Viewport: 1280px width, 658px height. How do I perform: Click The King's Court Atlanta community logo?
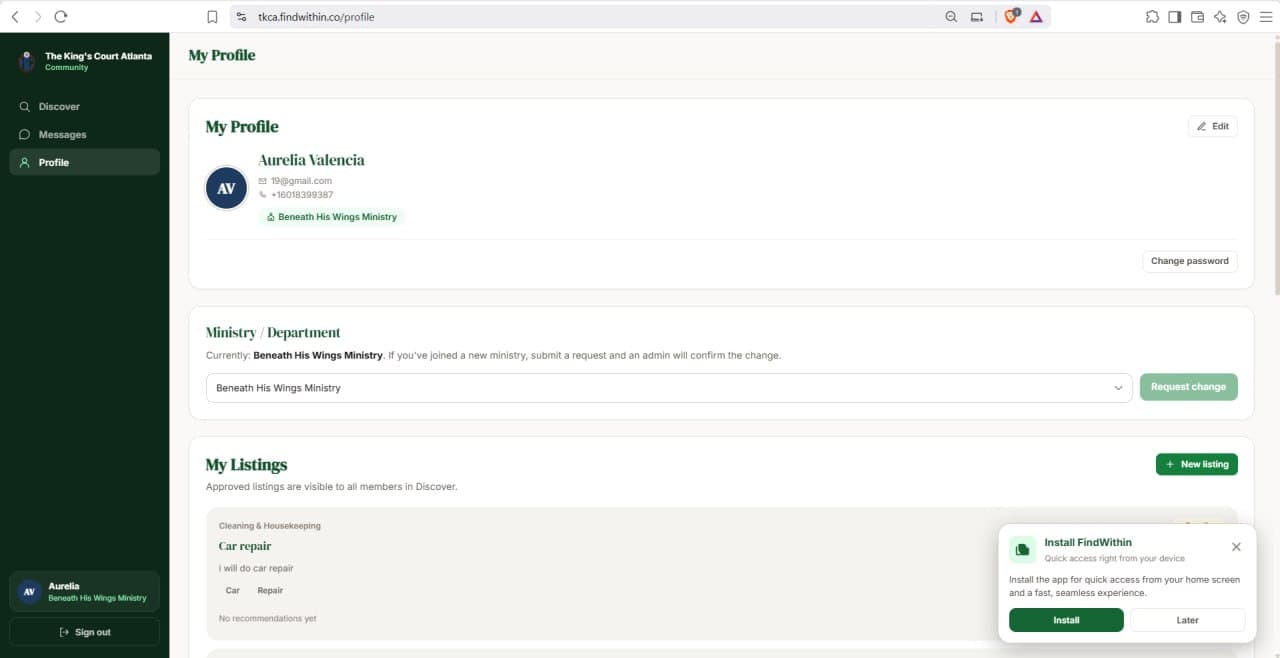[x=27, y=61]
